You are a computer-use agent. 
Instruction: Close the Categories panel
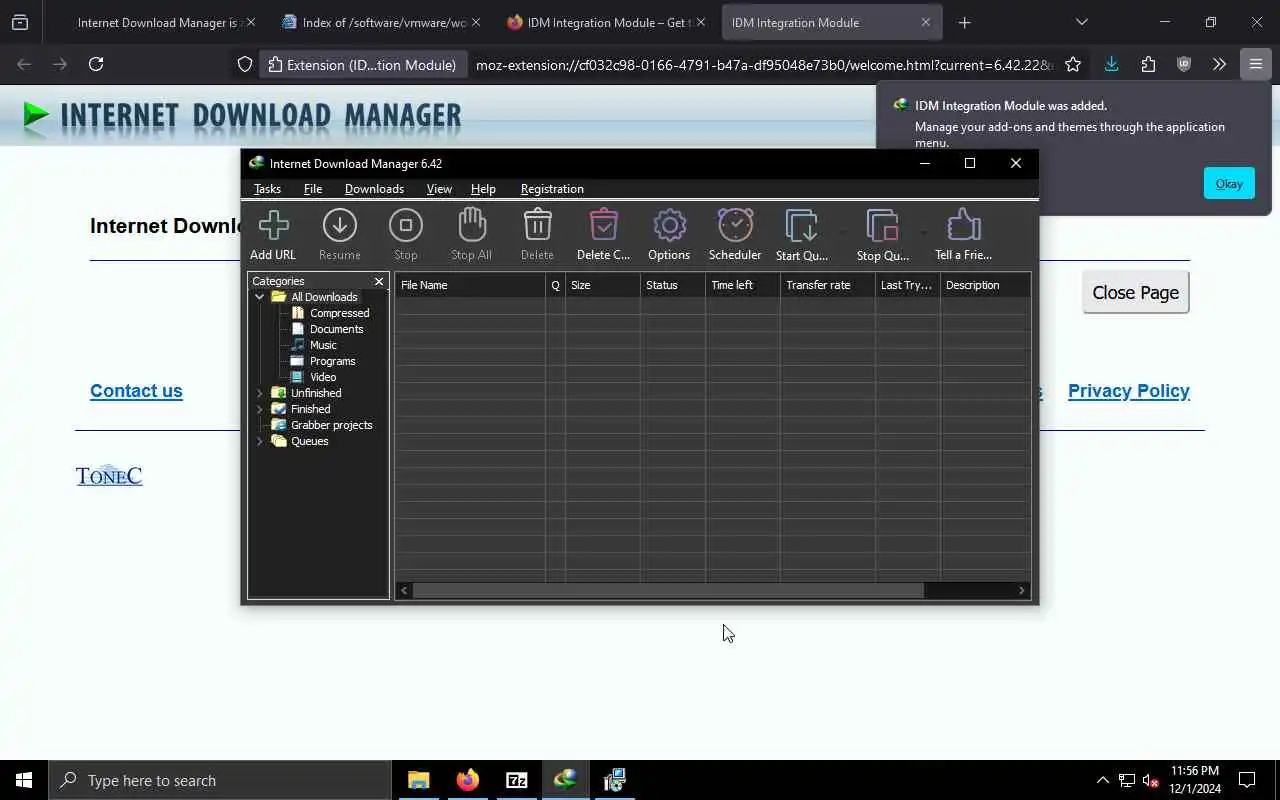point(379,281)
